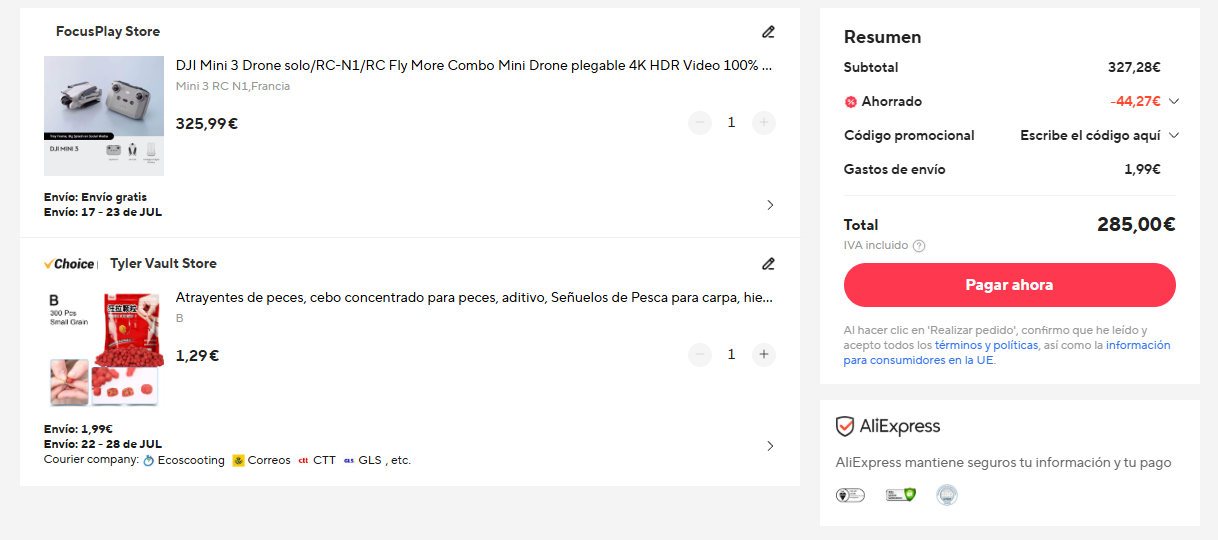The image size is (1218, 540).
Task: Decrease quantity of DJI Mini 3 drone
Action: pyautogui.click(x=700, y=123)
